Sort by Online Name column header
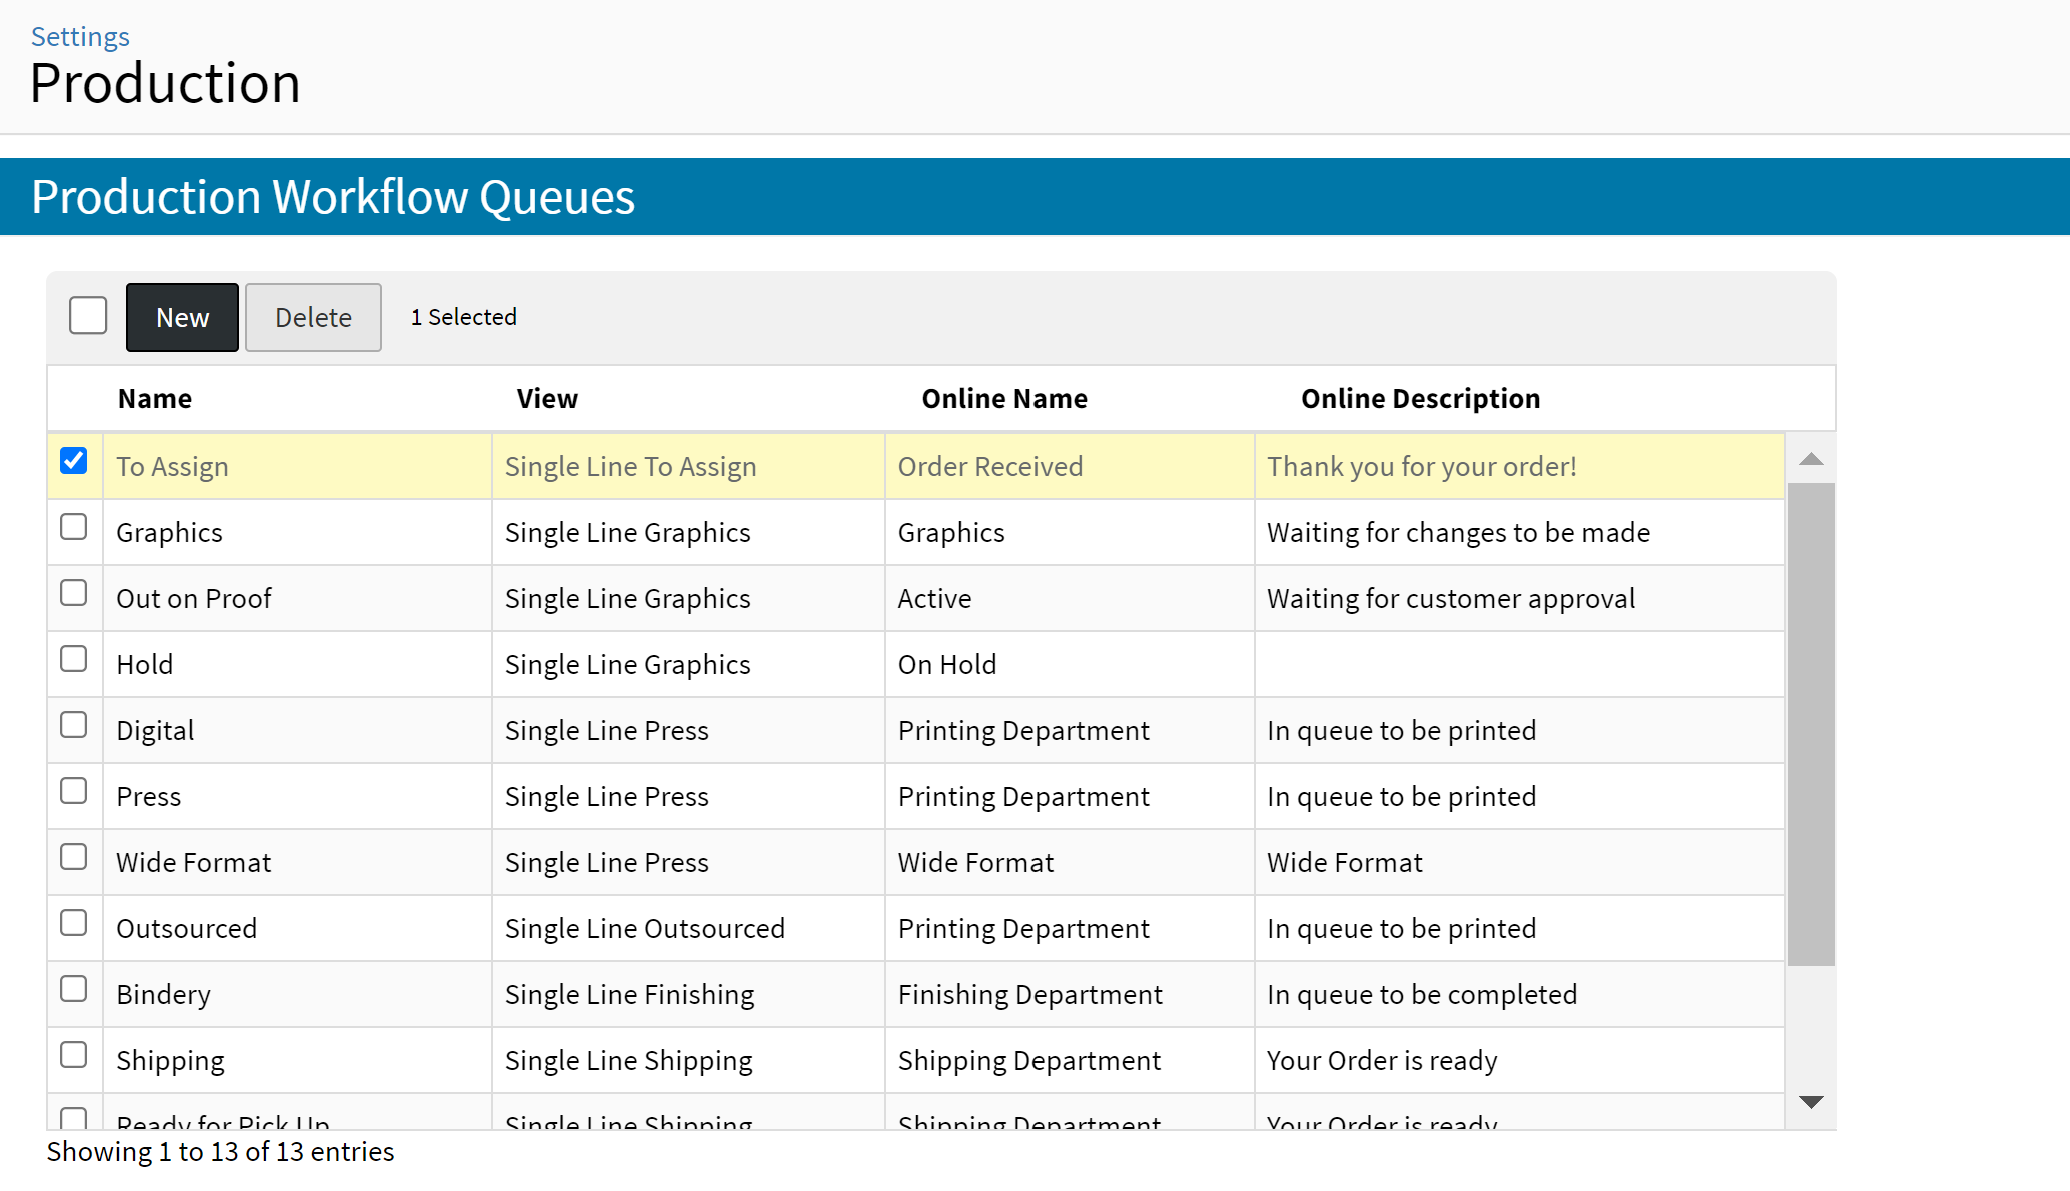 tap(1004, 399)
